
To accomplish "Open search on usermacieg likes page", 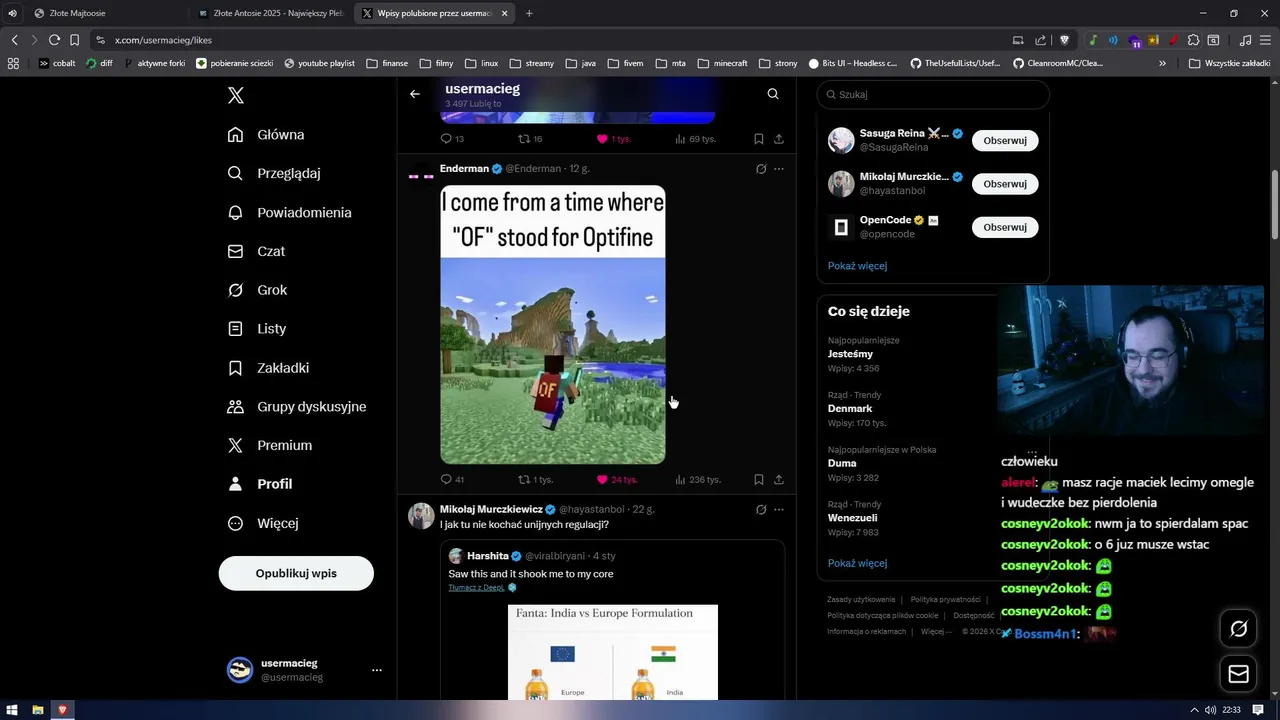I will [773, 94].
